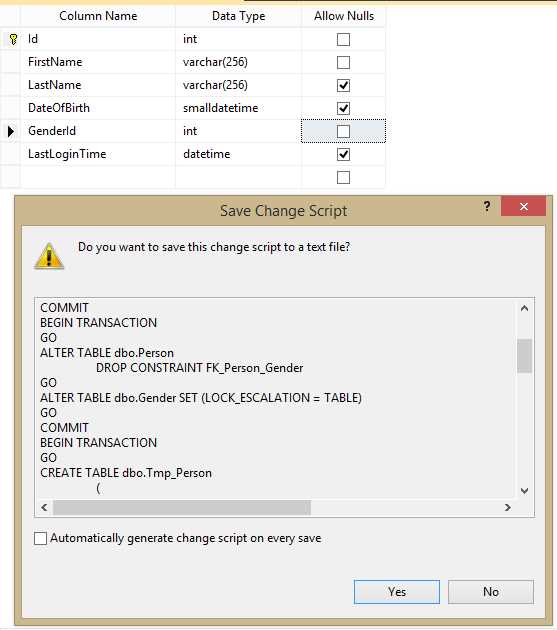Viewport: 557px width, 630px height.
Task: Click the script box scroll right arrow
Action: pos(508,507)
